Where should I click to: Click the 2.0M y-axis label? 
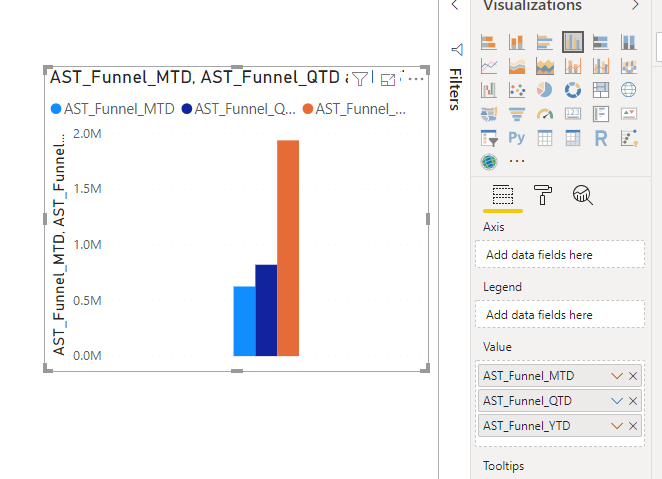pyautogui.click(x=87, y=134)
